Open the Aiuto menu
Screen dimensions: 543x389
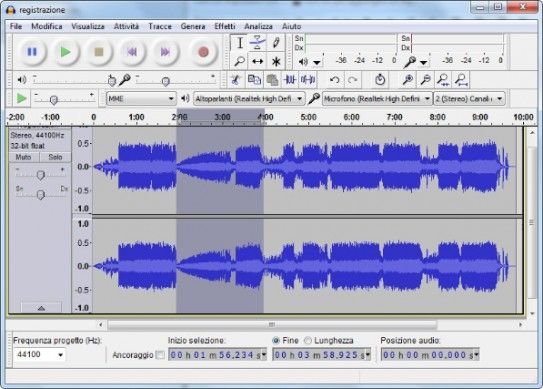(x=291, y=26)
